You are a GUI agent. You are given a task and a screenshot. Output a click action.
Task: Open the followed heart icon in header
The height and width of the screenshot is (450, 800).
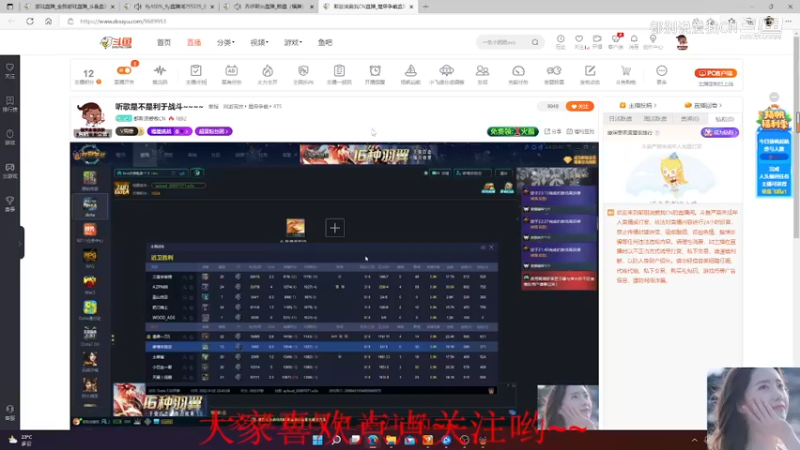tap(579, 39)
